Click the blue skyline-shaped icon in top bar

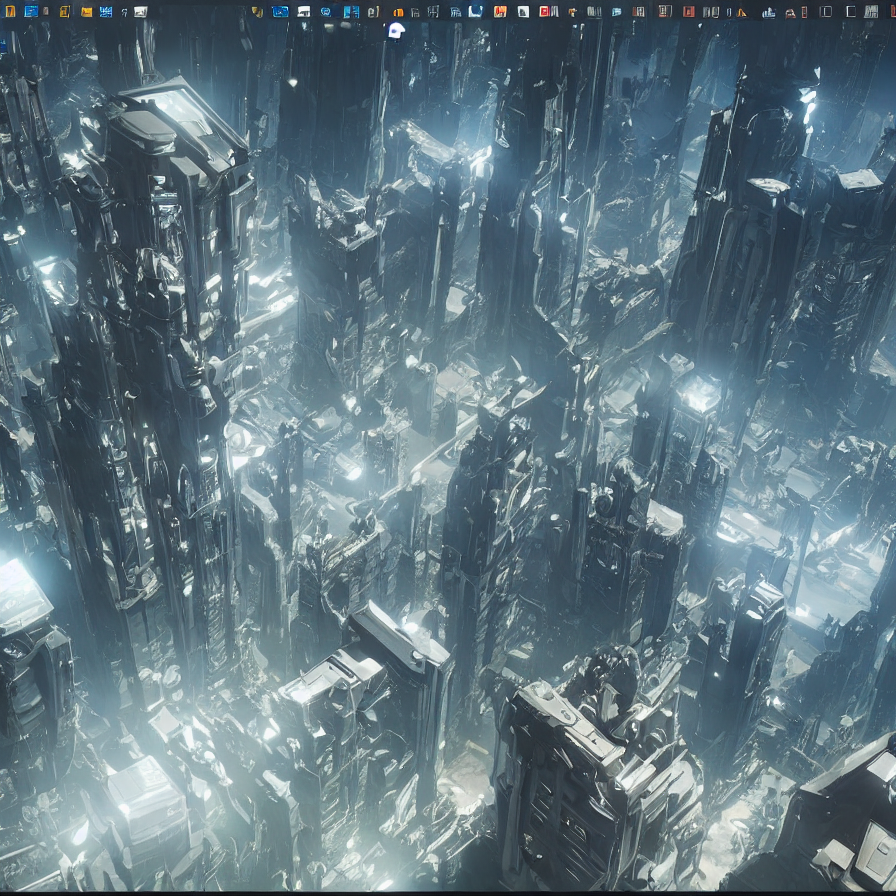[769, 13]
